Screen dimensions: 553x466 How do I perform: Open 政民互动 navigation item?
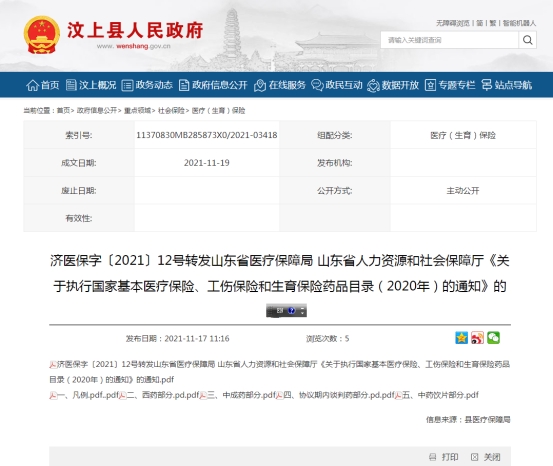[x=337, y=85]
